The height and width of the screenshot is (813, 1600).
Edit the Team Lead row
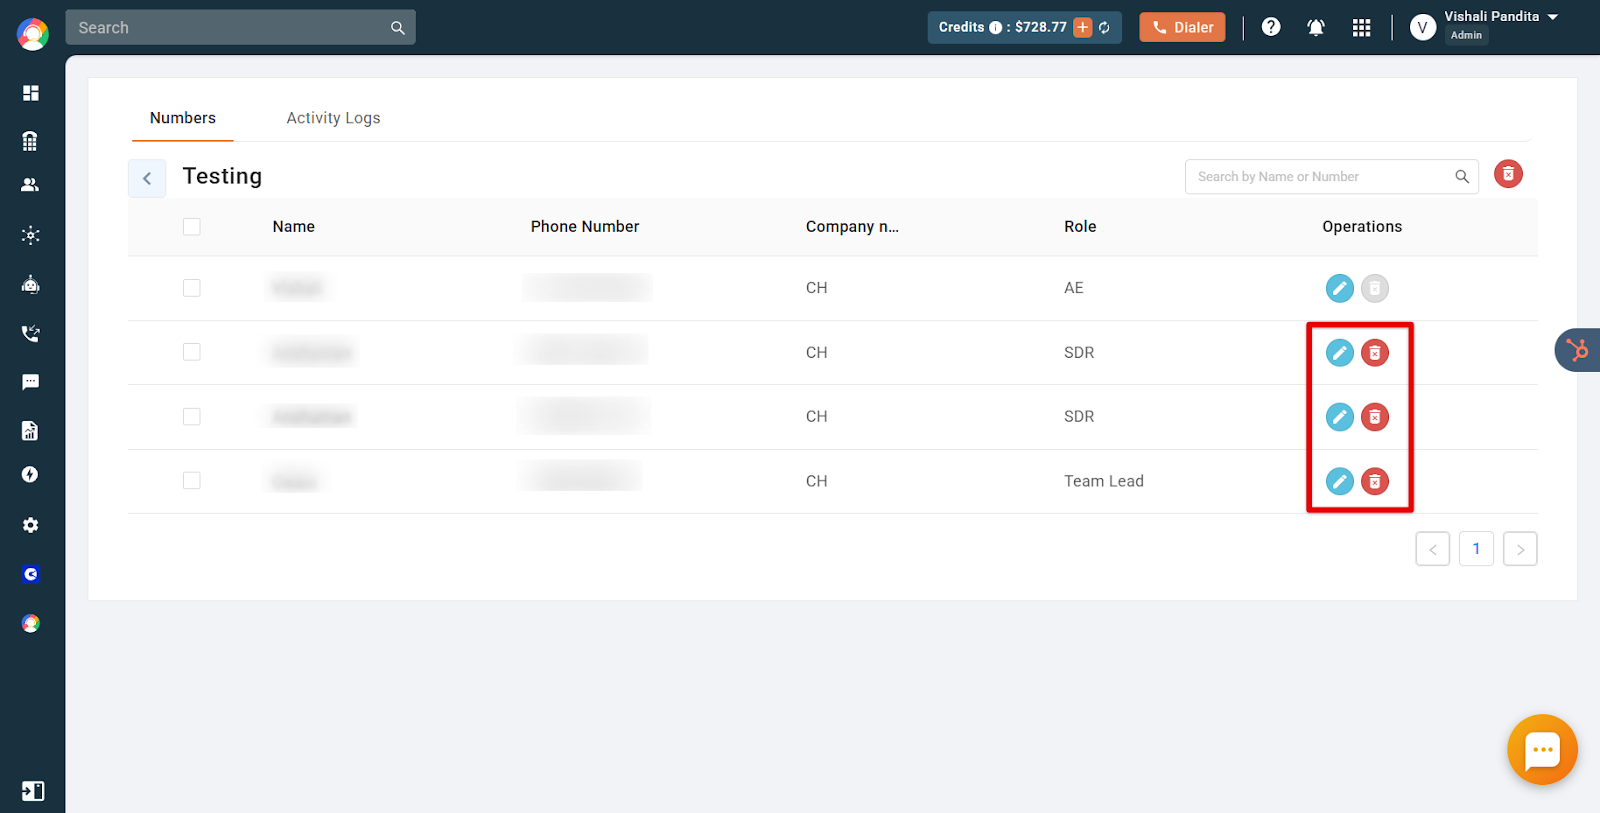[x=1340, y=482]
